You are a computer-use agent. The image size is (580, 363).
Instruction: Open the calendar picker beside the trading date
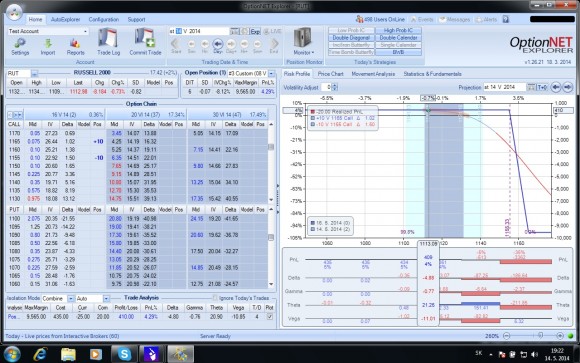[x=235, y=31]
